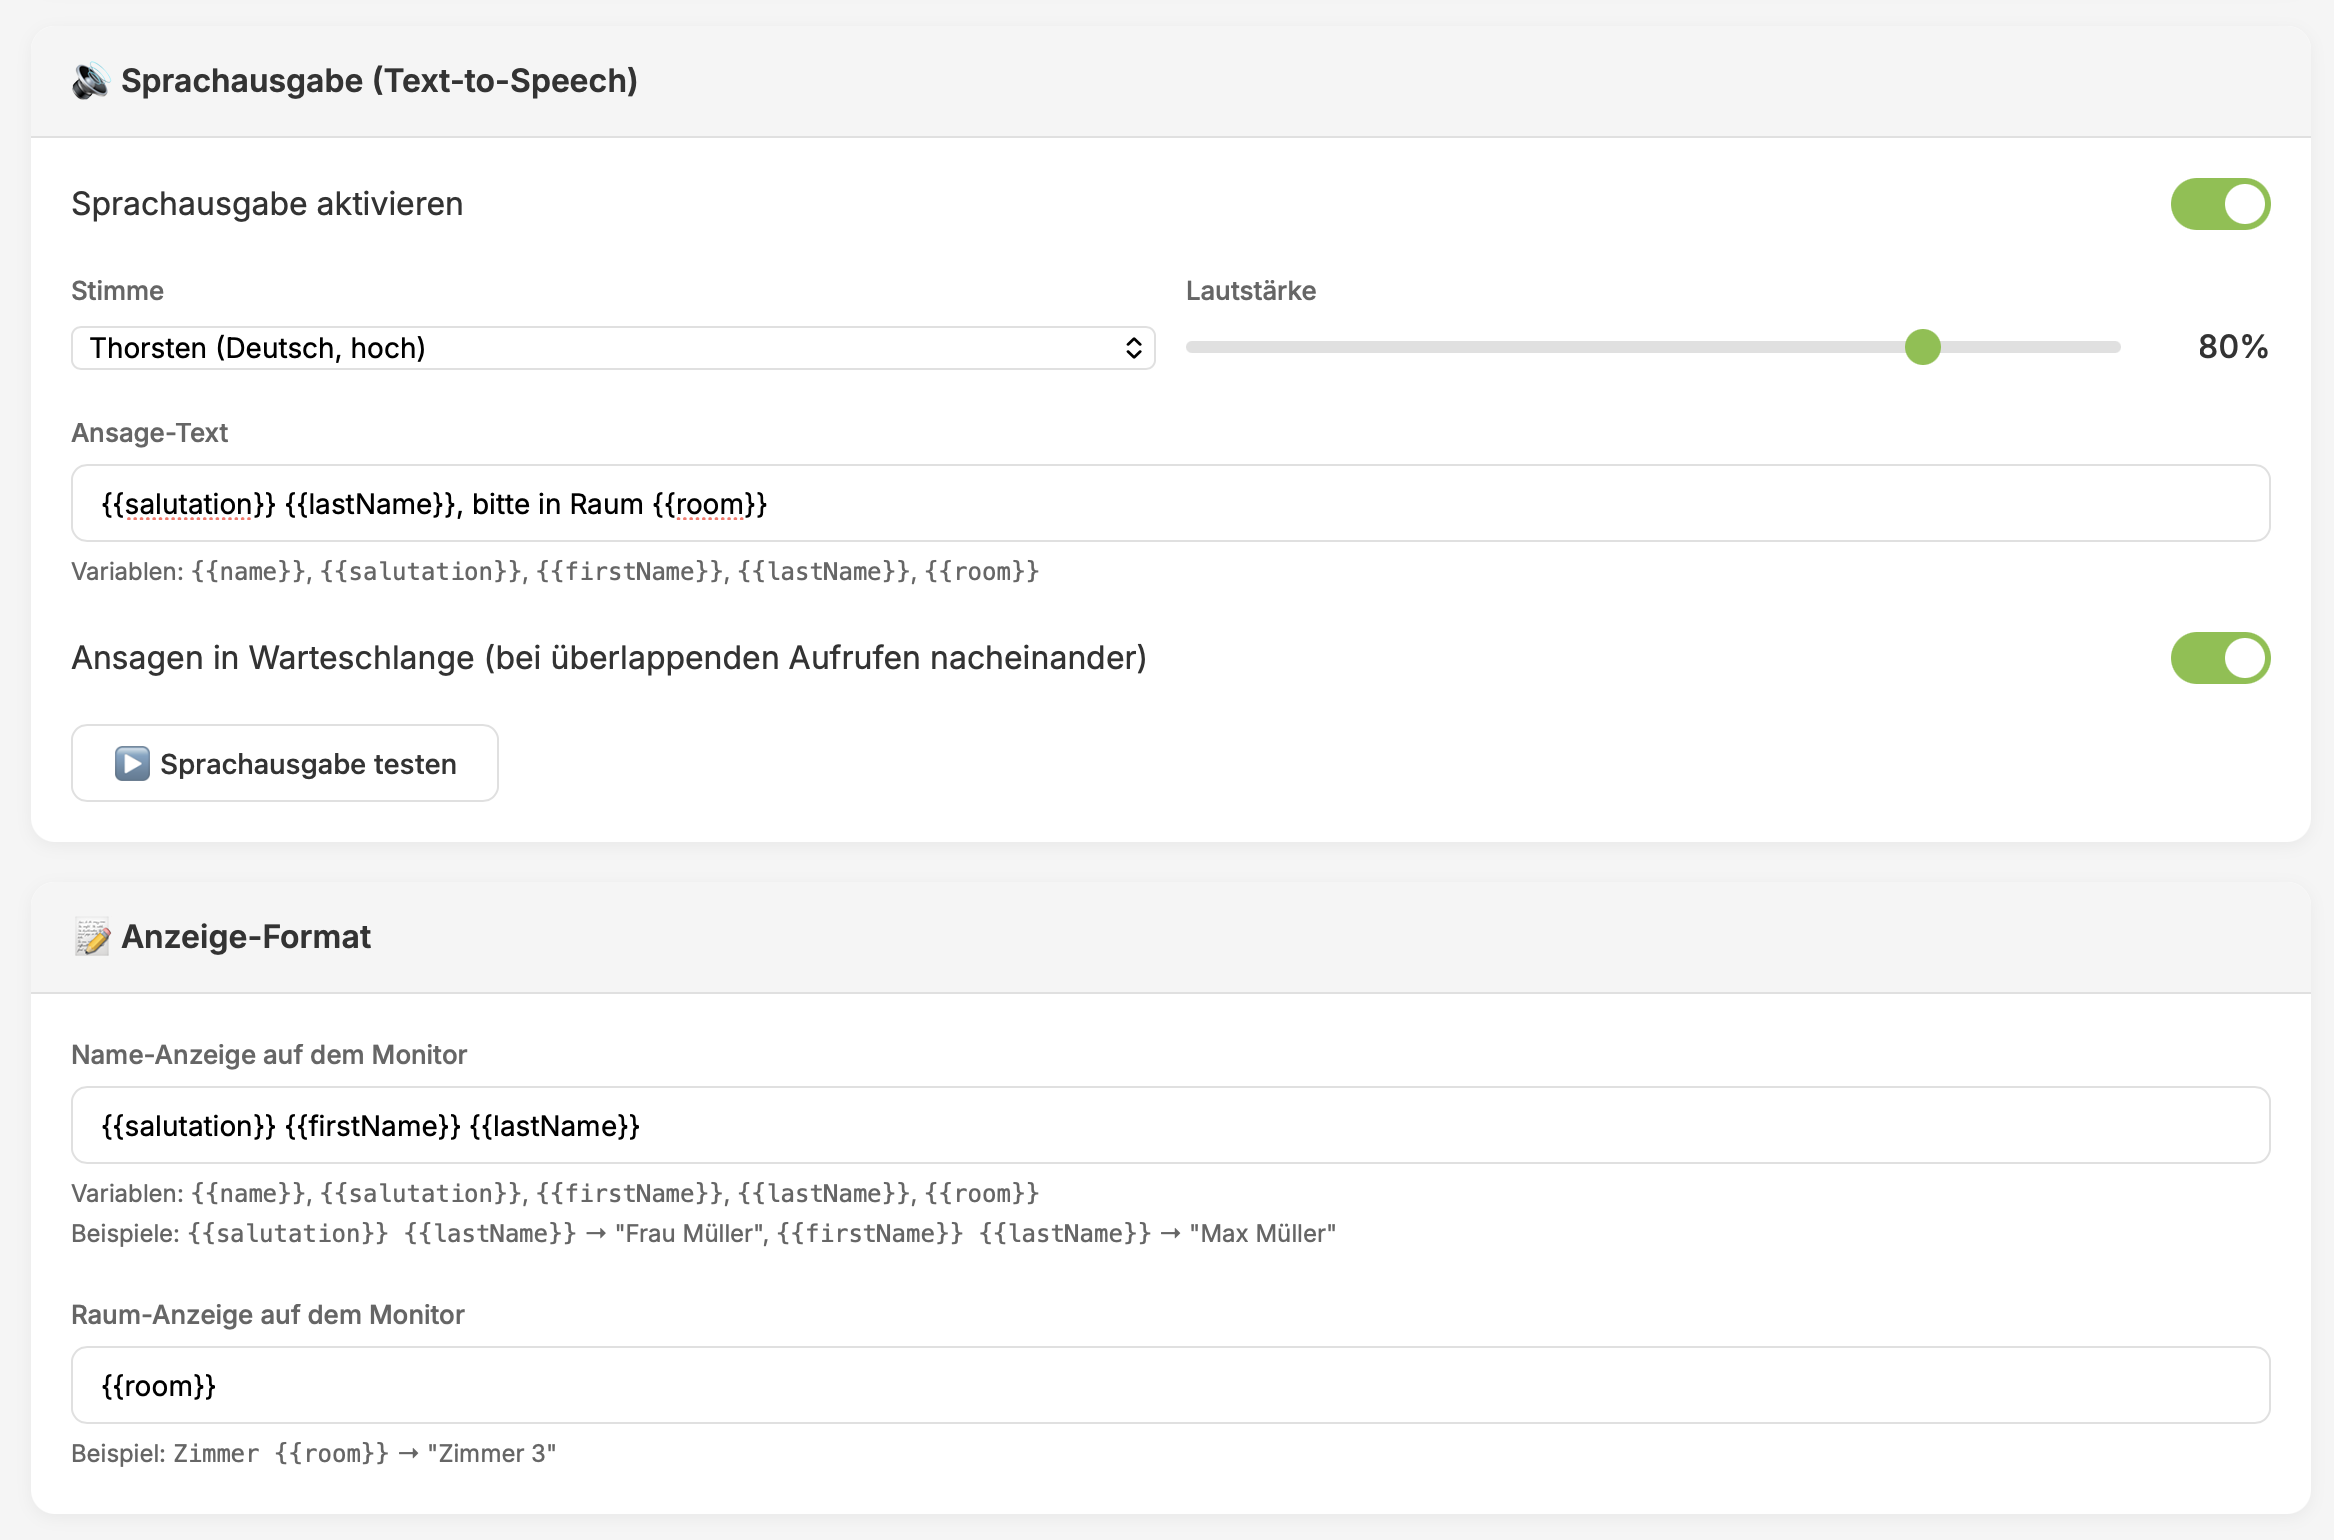This screenshot has height=1540, width=2334.
Task: Click the up-down chevron of Stimme select
Action: pyautogui.click(x=1133, y=348)
